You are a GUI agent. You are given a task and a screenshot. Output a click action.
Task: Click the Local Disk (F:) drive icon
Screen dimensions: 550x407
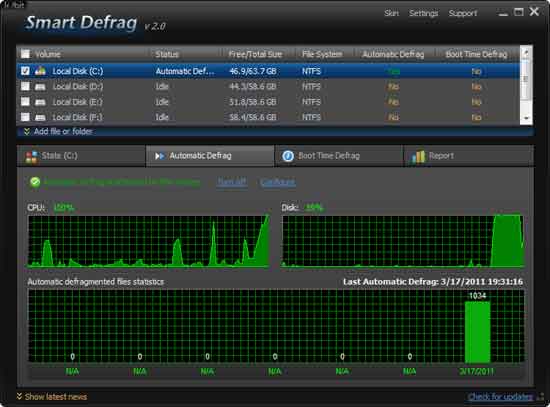[x=40, y=117]
